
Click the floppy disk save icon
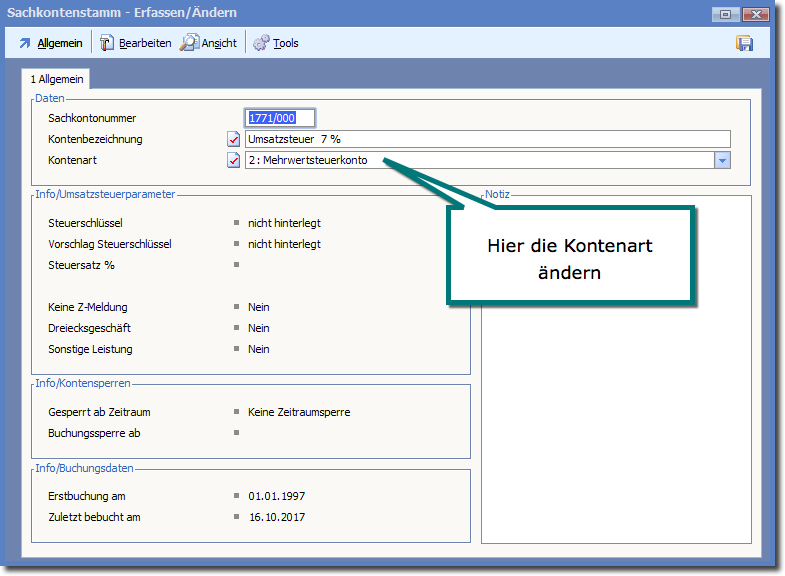click(x=744, y=43)
